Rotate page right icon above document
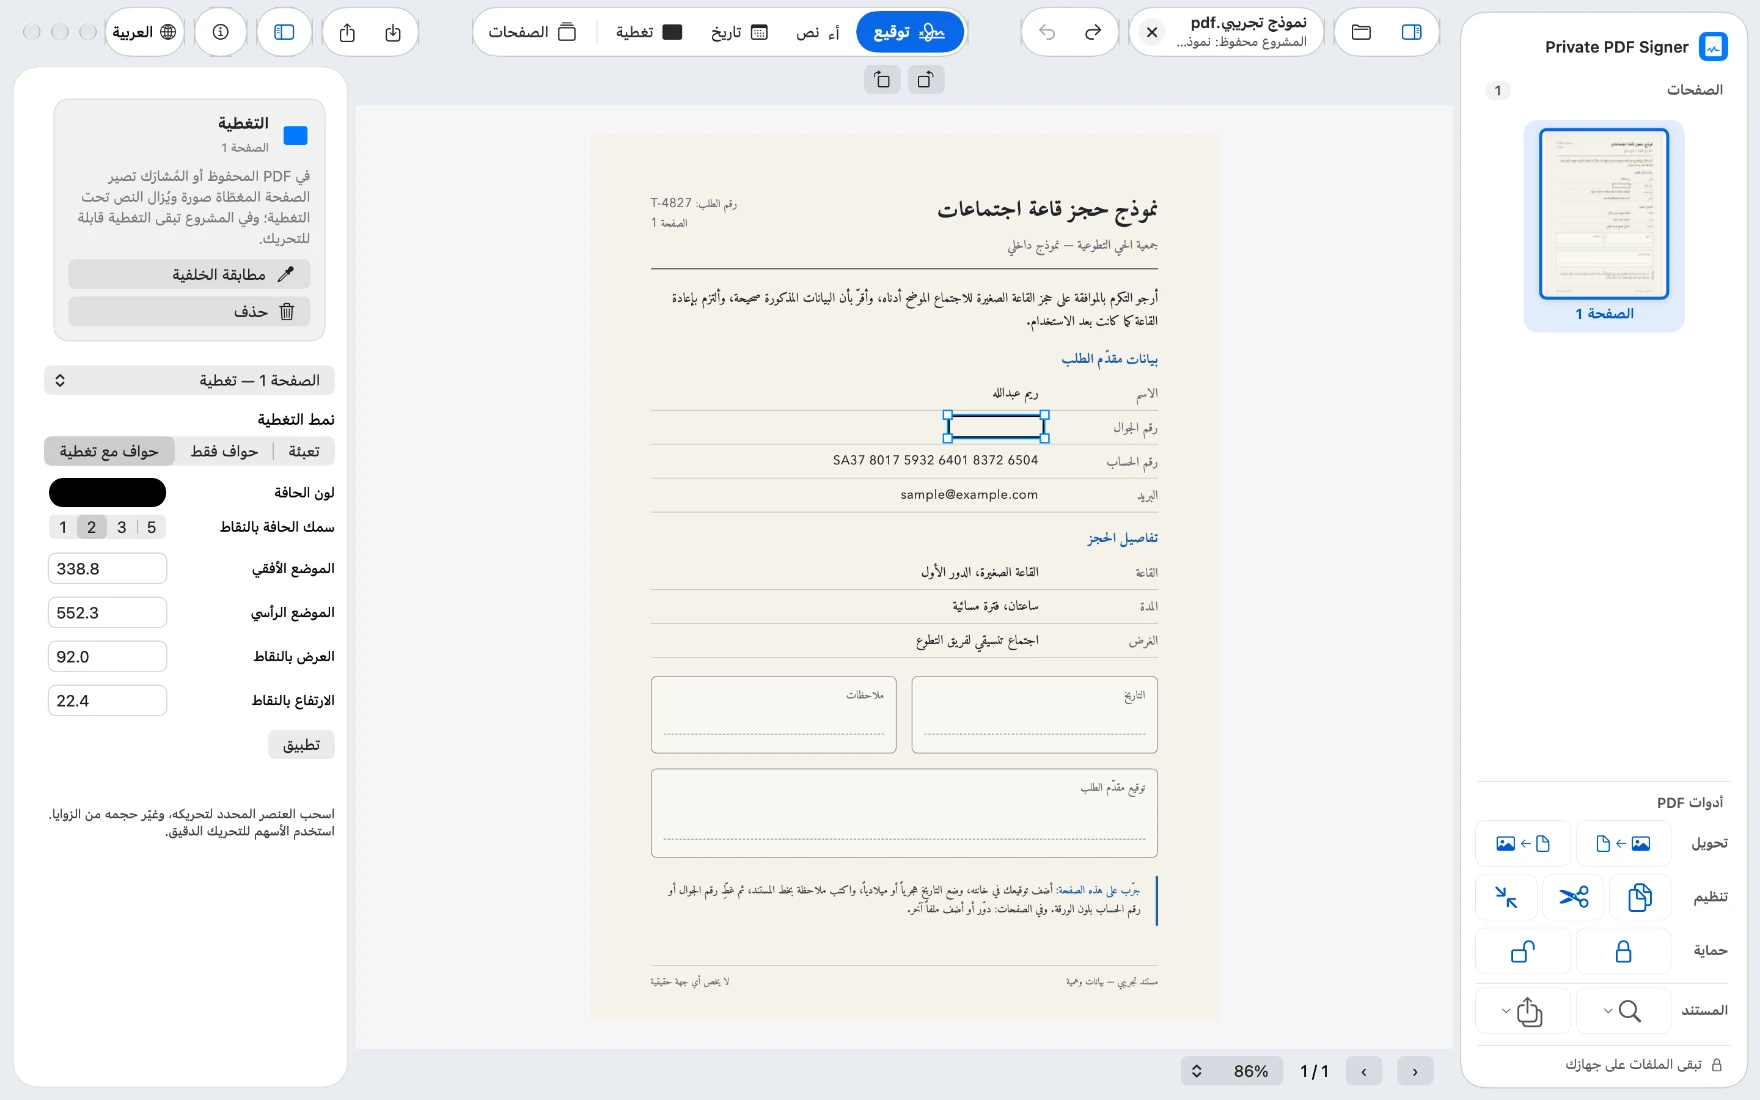The image size is (1760, 1100). click(x=926, y=79)
